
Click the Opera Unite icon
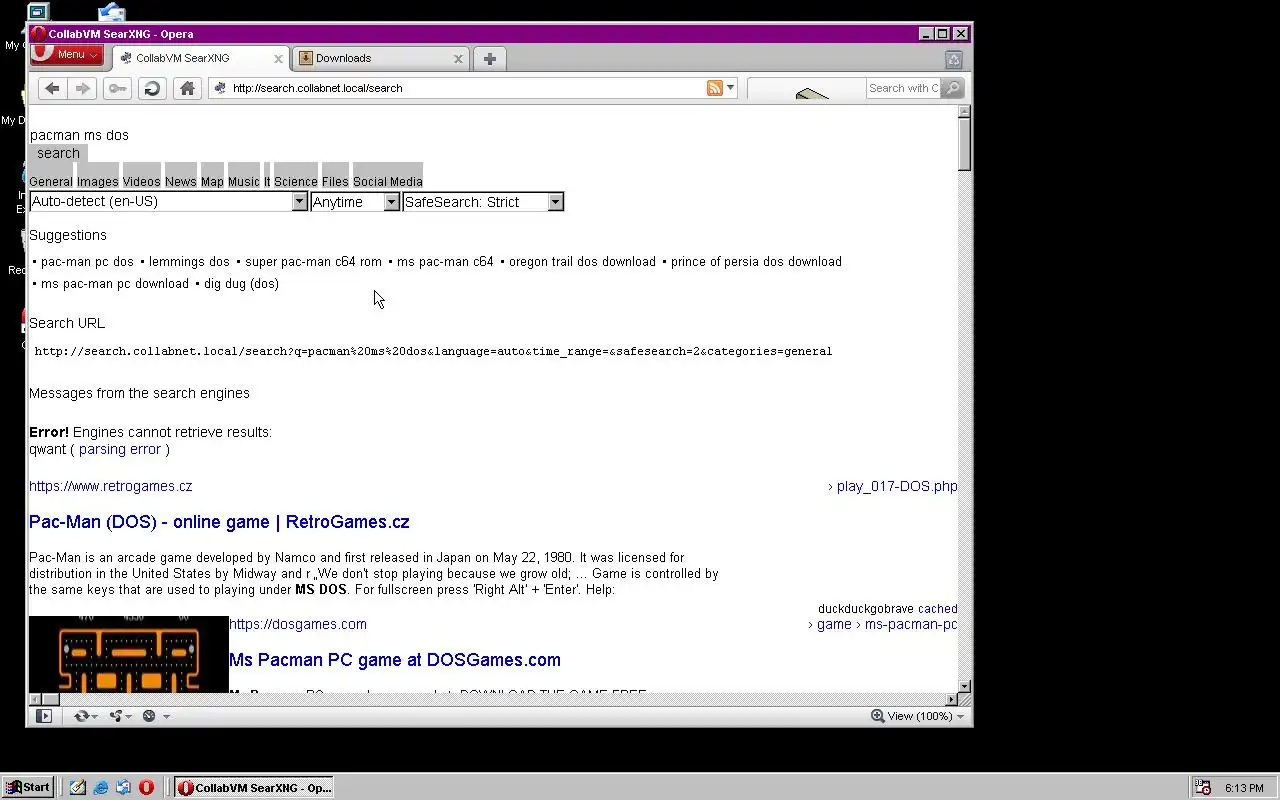click(x=116, y=716)
